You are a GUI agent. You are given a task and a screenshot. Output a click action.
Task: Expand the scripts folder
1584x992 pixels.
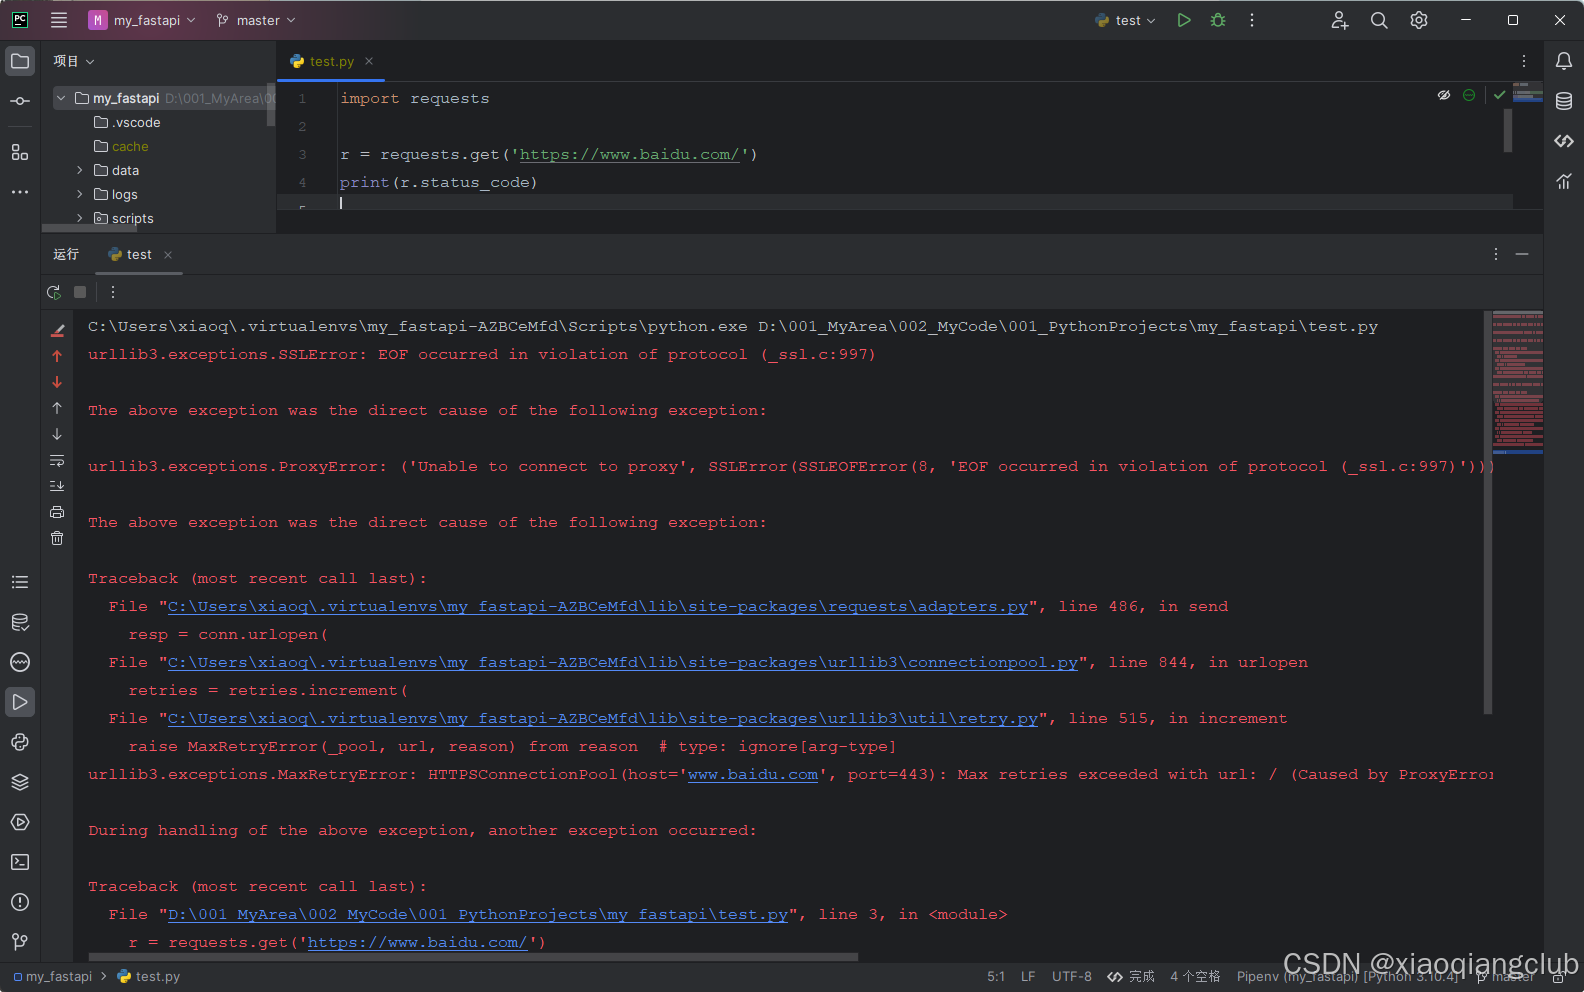point(80,218)
